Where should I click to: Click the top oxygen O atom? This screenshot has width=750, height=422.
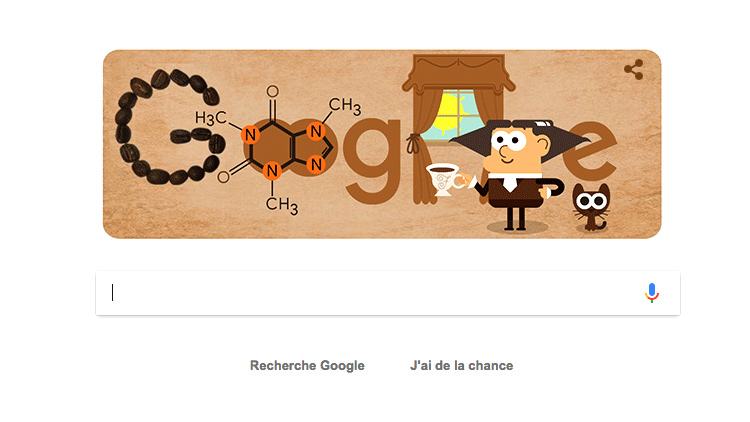pos(273,91)
